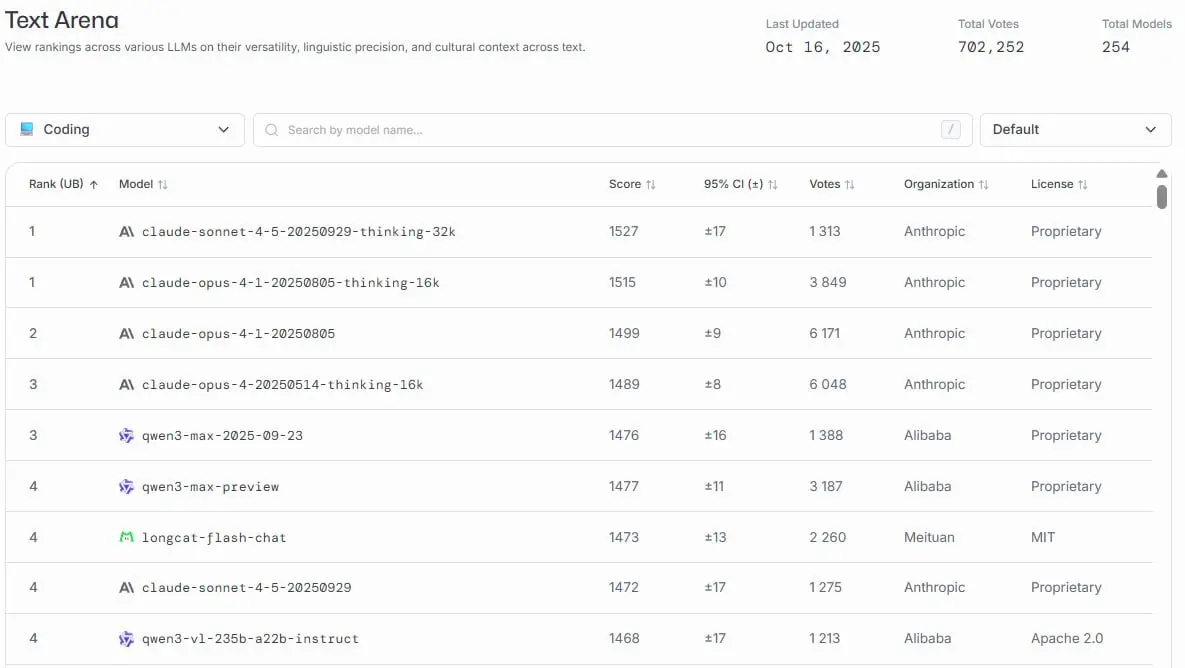The width and height of the screenshot is (1185, 668).
Task: Open claude-opus-4-1-20250805-thinking-16k model link
Action: pyautogui.click(x=290, y=283)
